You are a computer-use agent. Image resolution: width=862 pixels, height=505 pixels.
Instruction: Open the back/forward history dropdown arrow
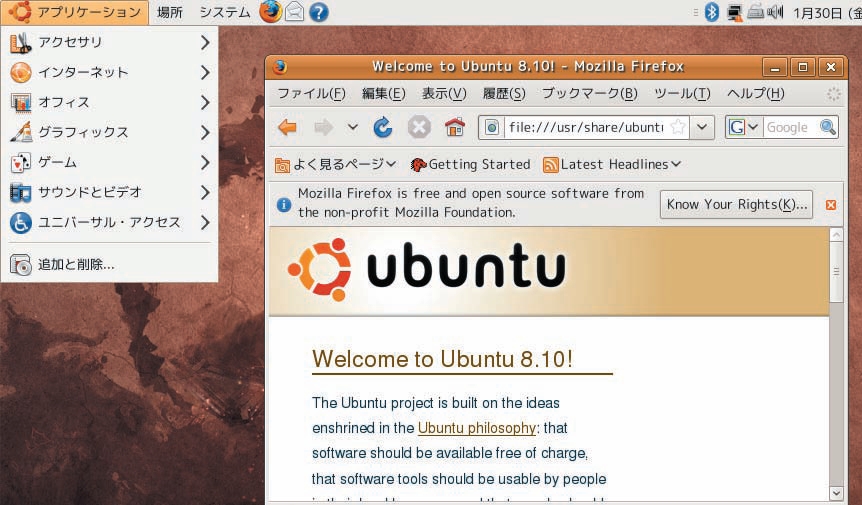click(x=352, y=127)
